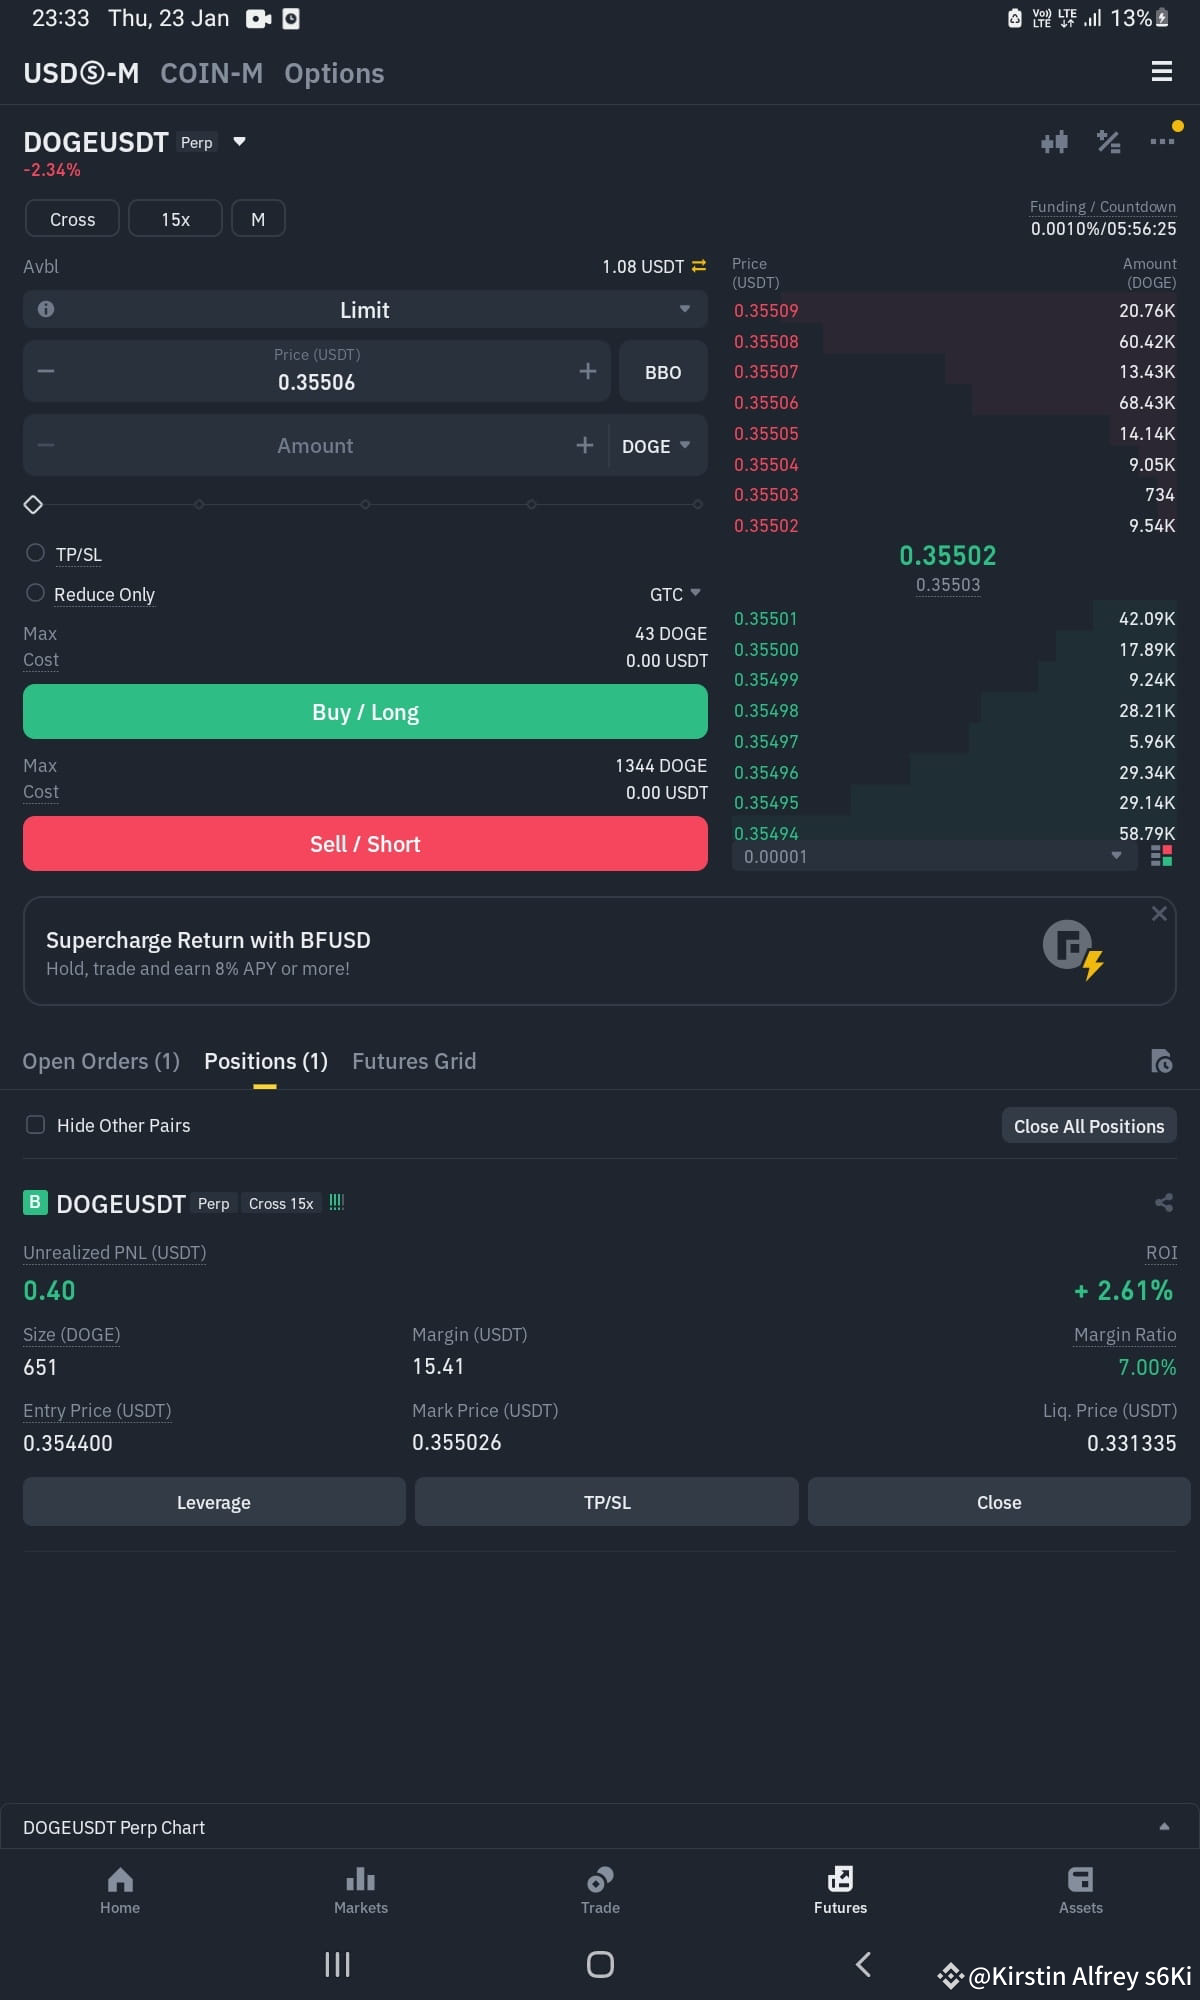Viewport: 1200px width, 2000px height.
Task: Tap the transfer arrows beside 1.08 USDT
Action: pyautogui.click(x=699, y=266)
